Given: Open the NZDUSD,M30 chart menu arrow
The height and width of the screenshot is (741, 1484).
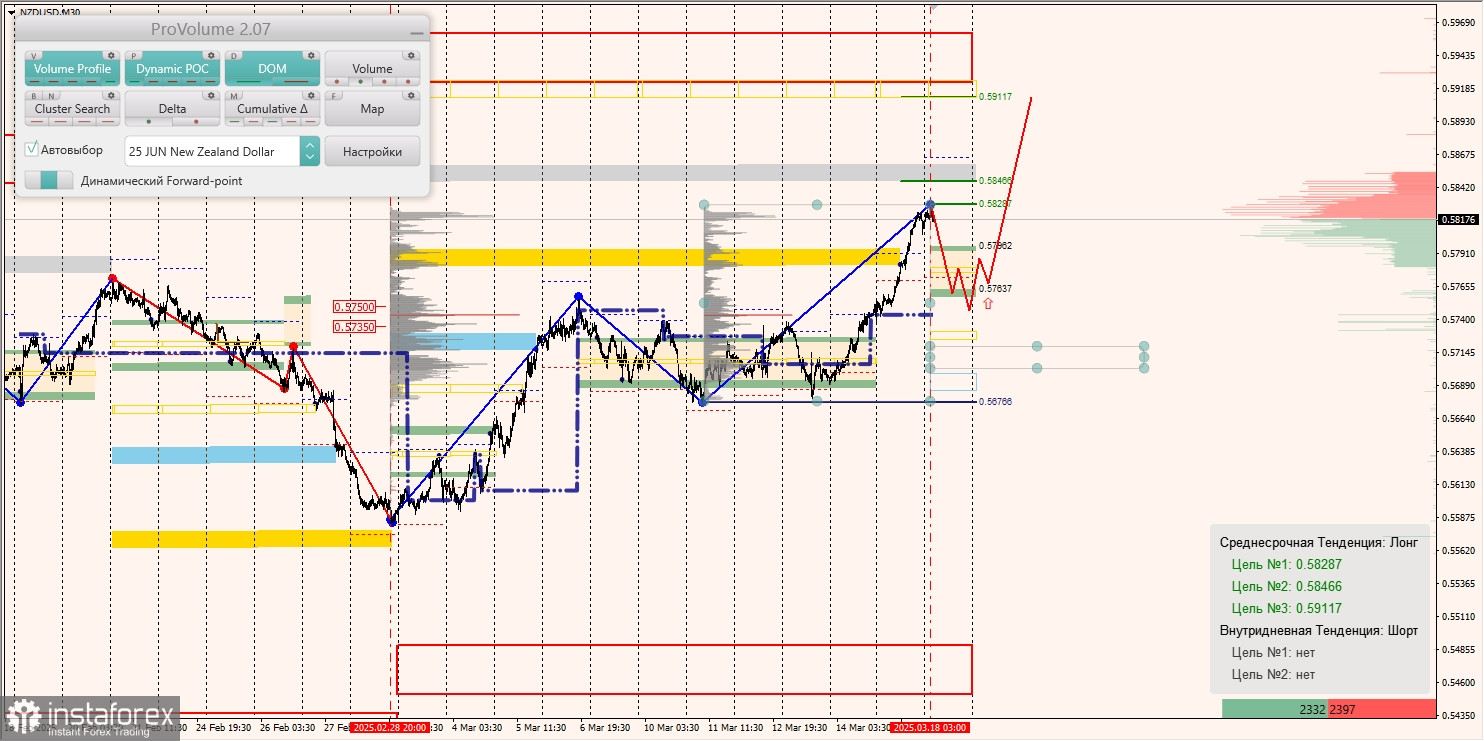Looking at the screenshot, I should pos(10,12).
